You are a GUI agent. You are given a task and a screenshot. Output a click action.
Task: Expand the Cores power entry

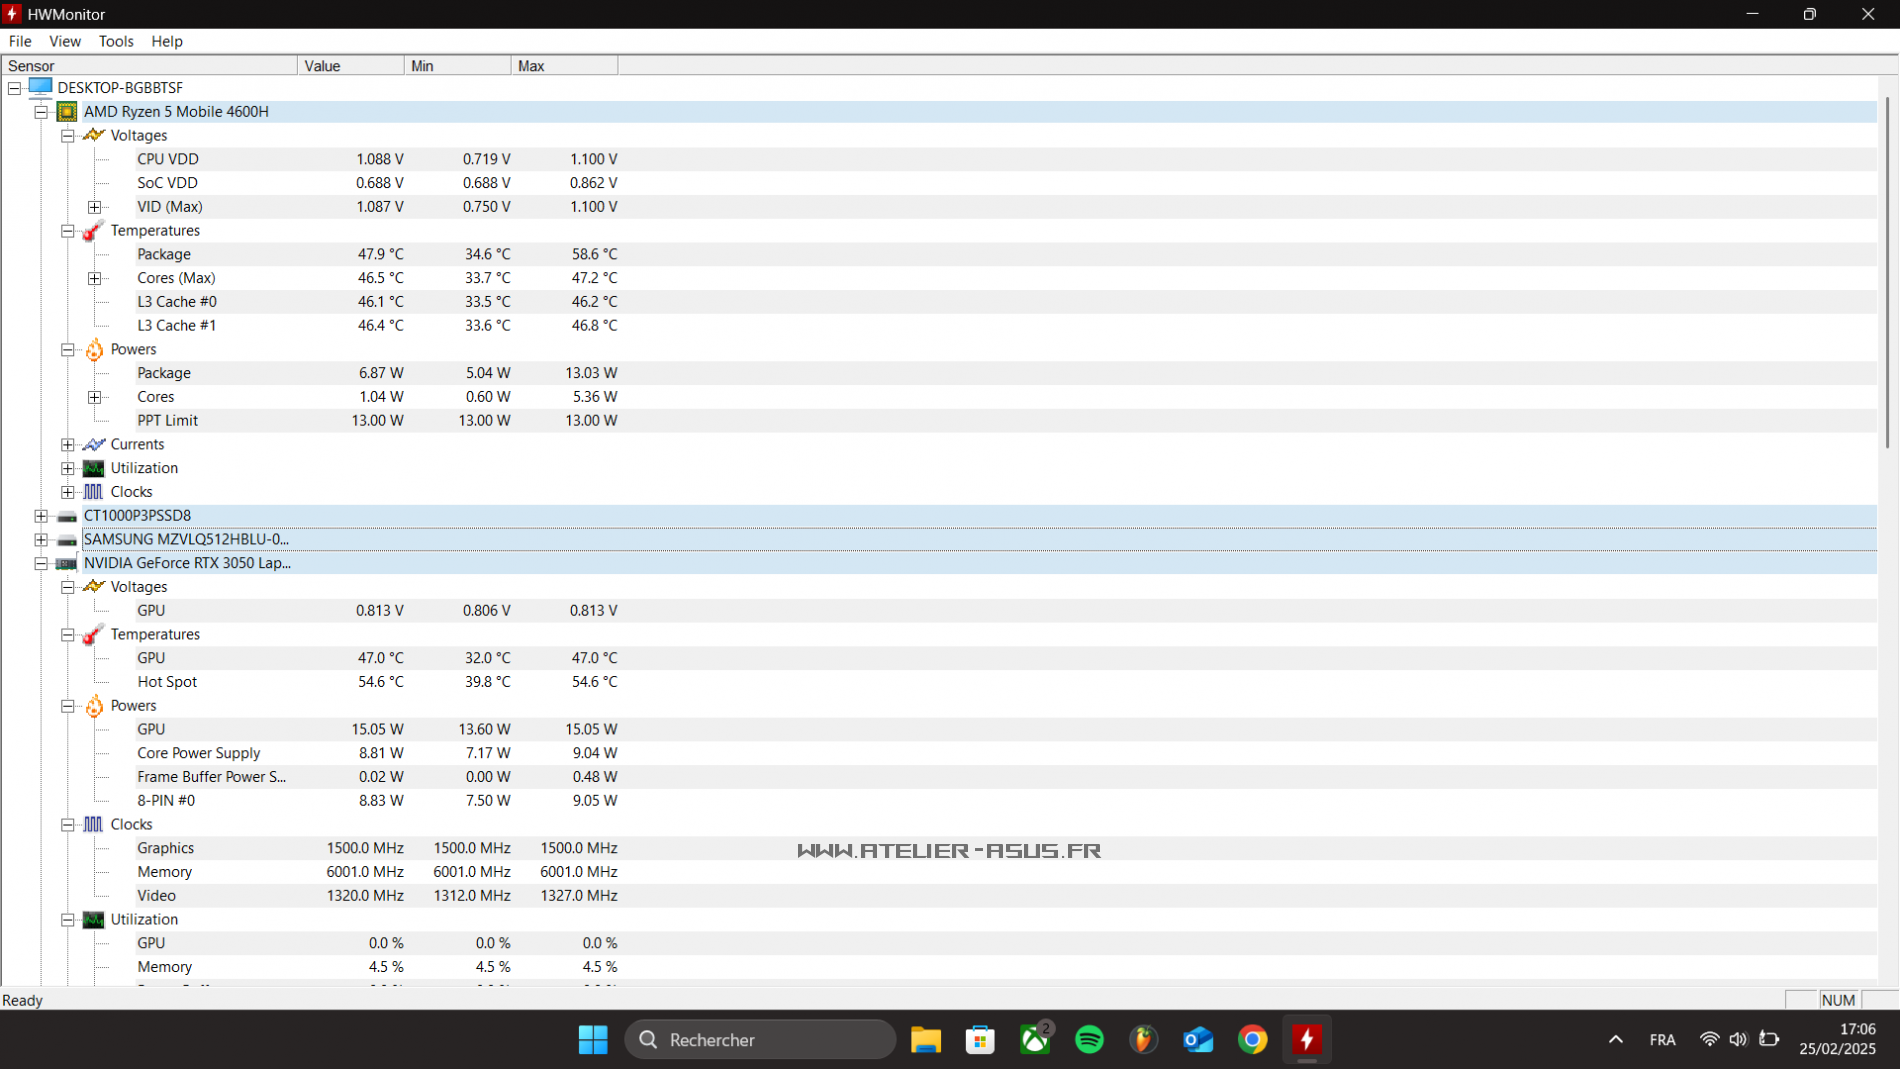click(95, 397)
